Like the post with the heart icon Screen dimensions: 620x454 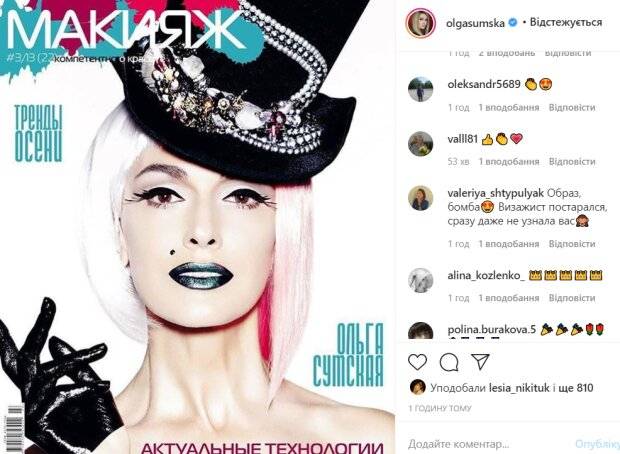click(x=418, y=362)
